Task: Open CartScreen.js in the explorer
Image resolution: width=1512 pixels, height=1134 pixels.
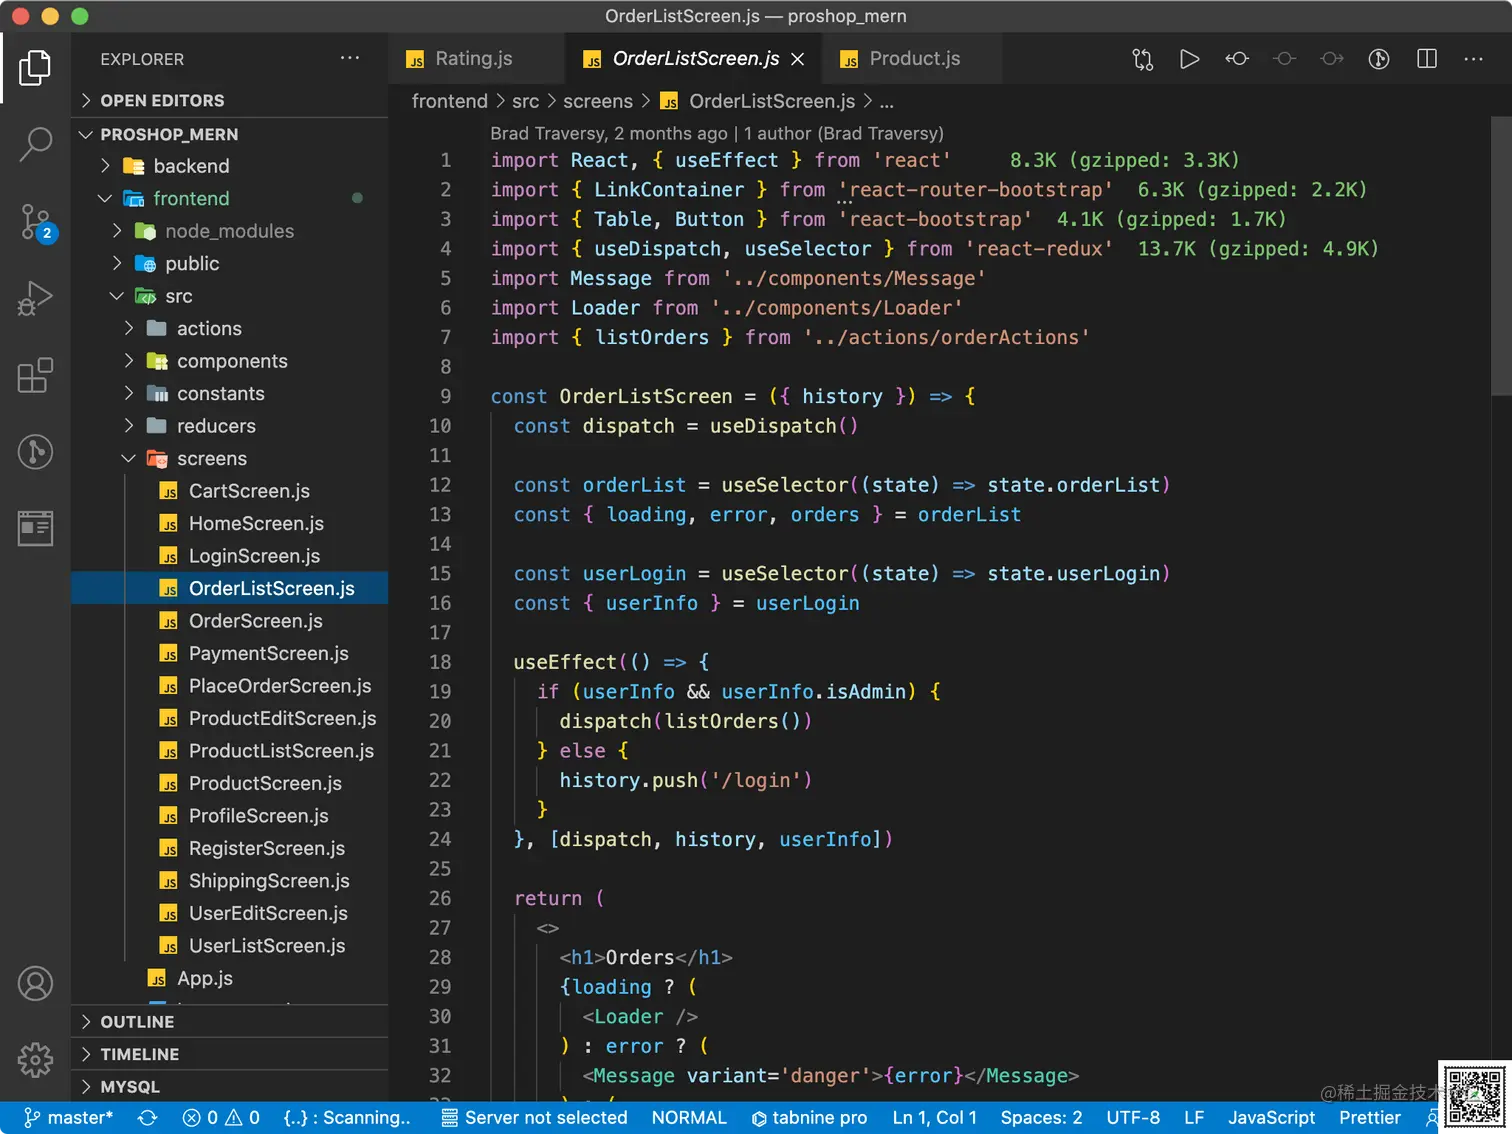Action: 231,491
